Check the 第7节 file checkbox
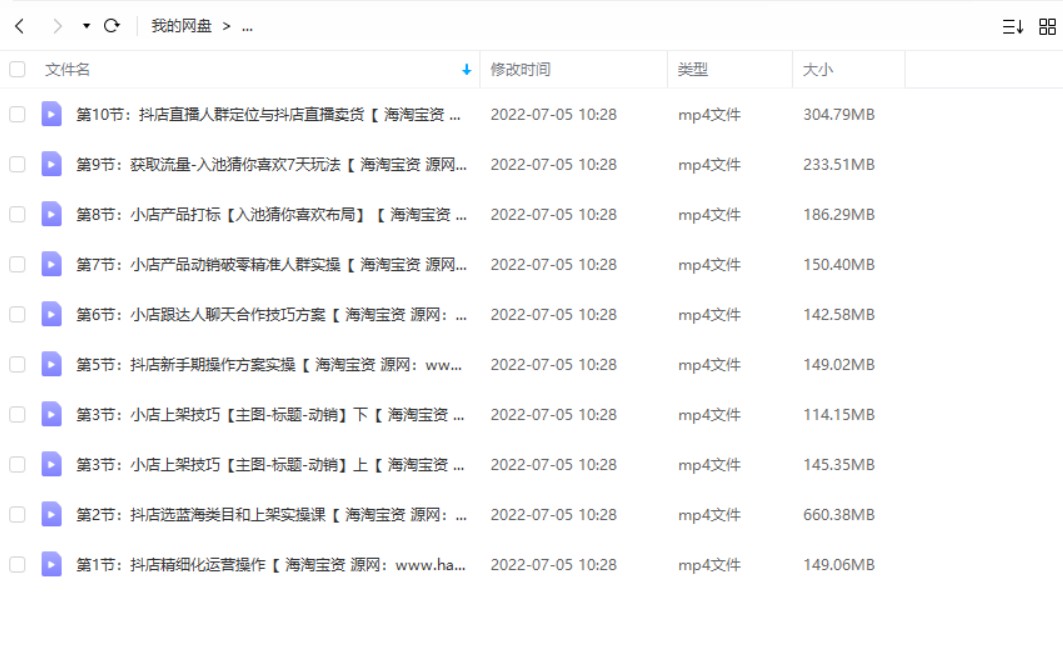This screenshot has height=654, width=1063. coord(18,264)
